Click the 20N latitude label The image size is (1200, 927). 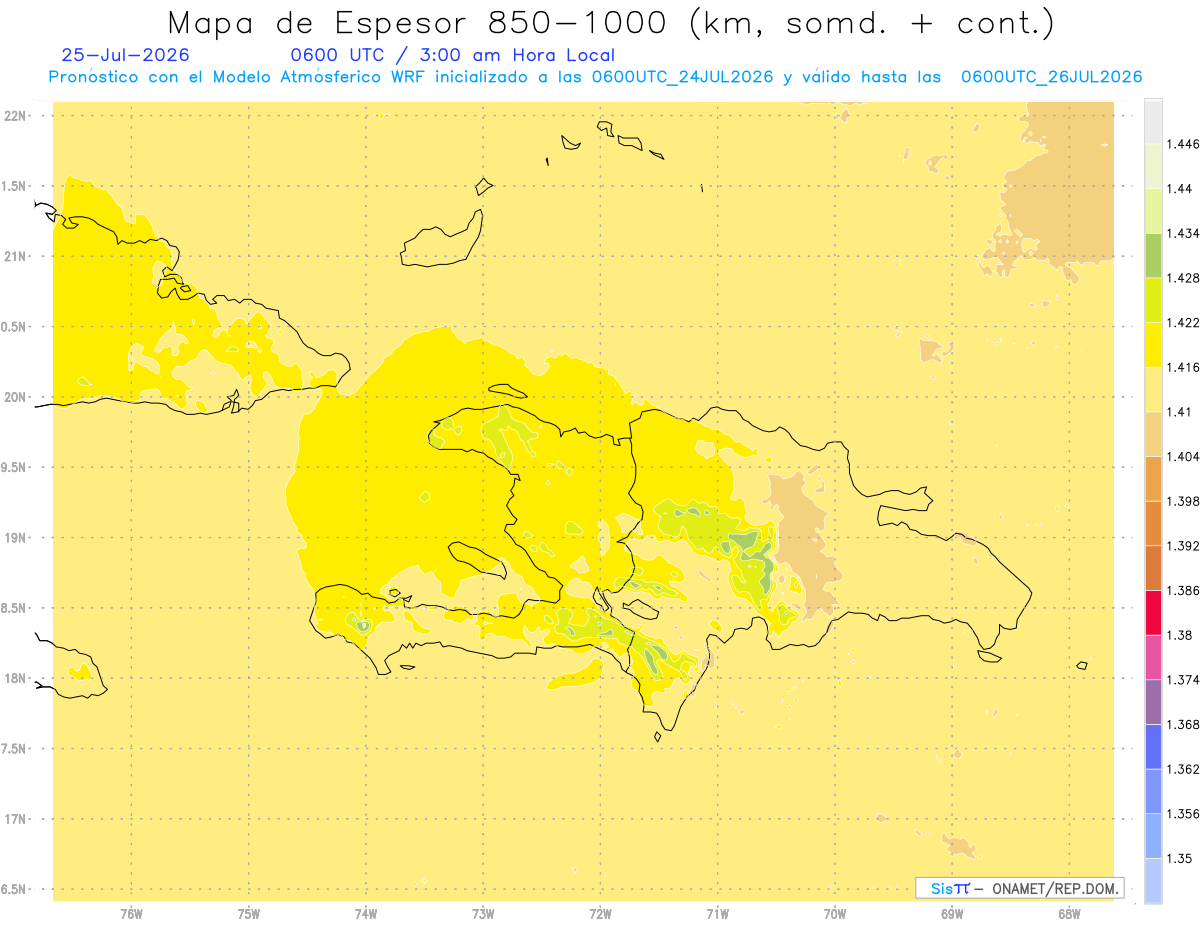click(x=16, y=398)
